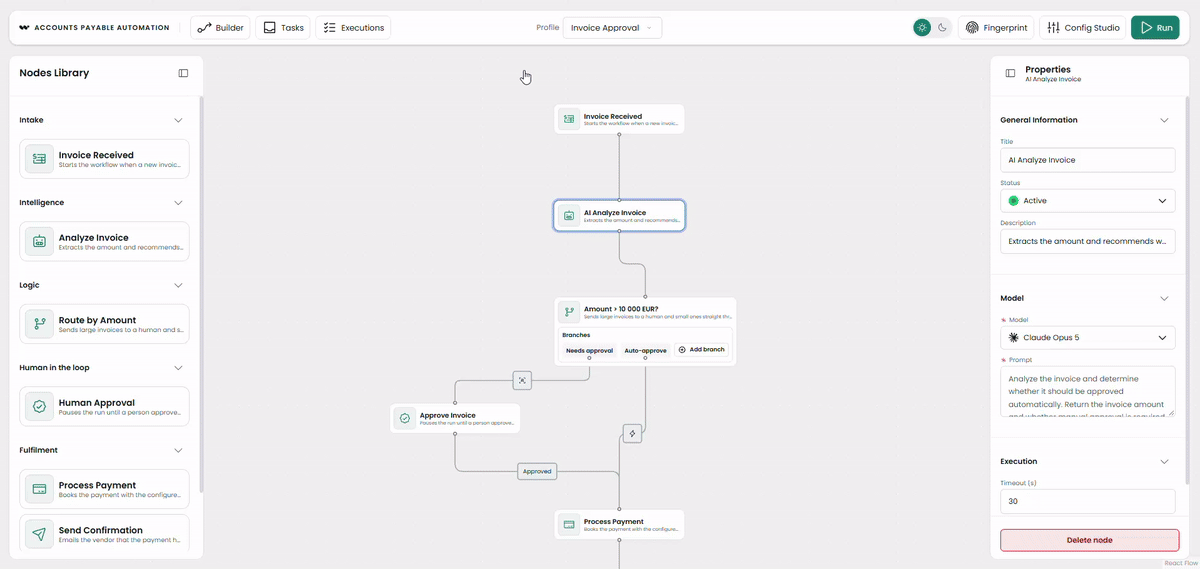
Task: Click the Branches label in router node
Action: click(576, 335)
